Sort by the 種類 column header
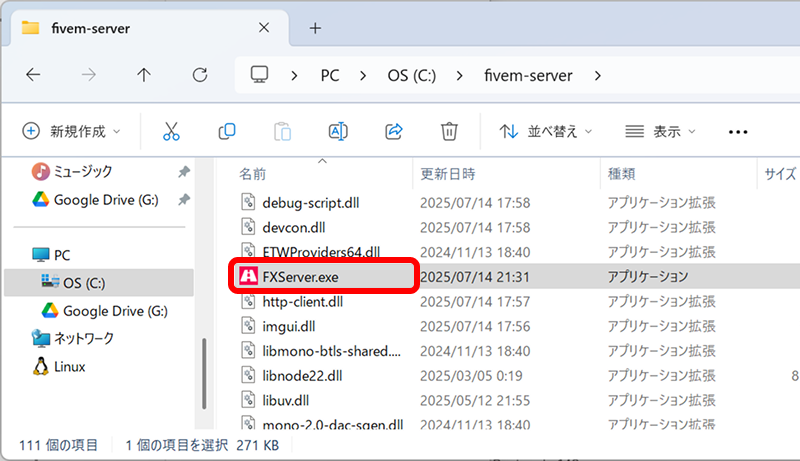 [621, 174]
